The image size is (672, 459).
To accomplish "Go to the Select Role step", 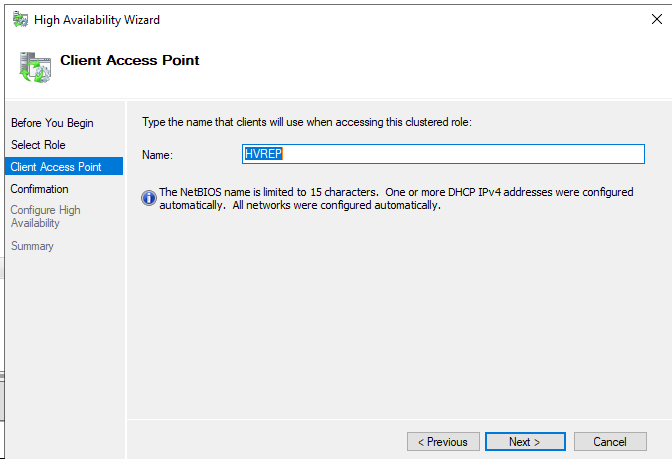I will 38,145.
